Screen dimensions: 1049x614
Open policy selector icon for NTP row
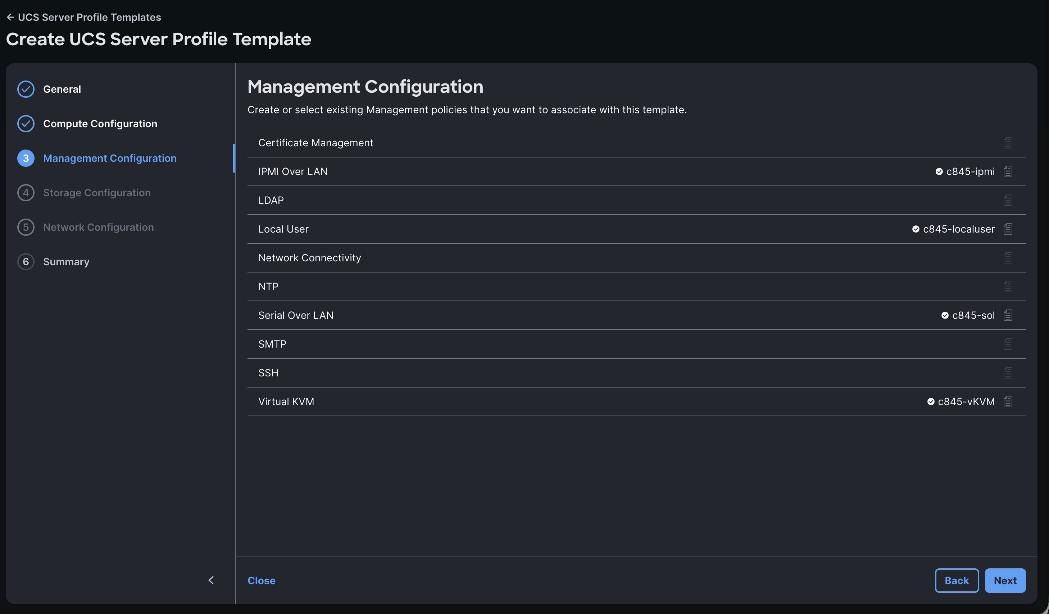click(1008, 286)
